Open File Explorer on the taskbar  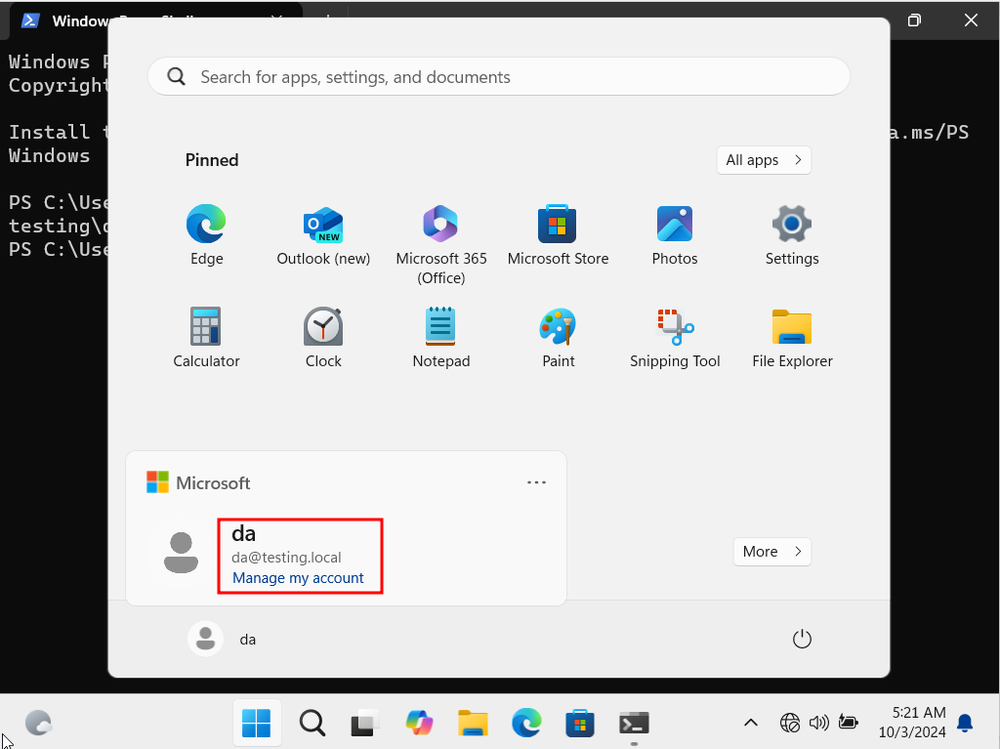473,723
